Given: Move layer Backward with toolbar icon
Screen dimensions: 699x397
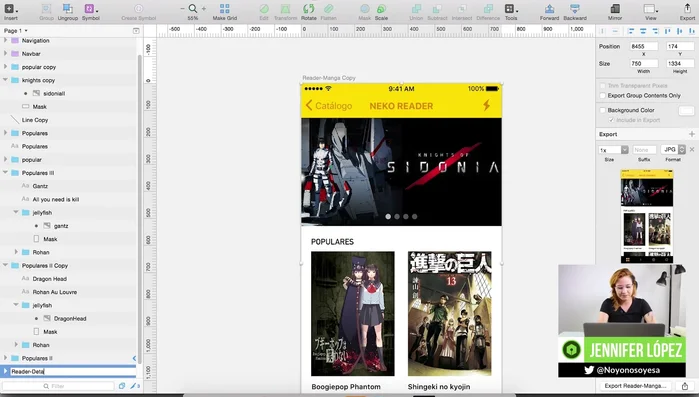Looking at the screenshot, I should (x=575, y=9).
